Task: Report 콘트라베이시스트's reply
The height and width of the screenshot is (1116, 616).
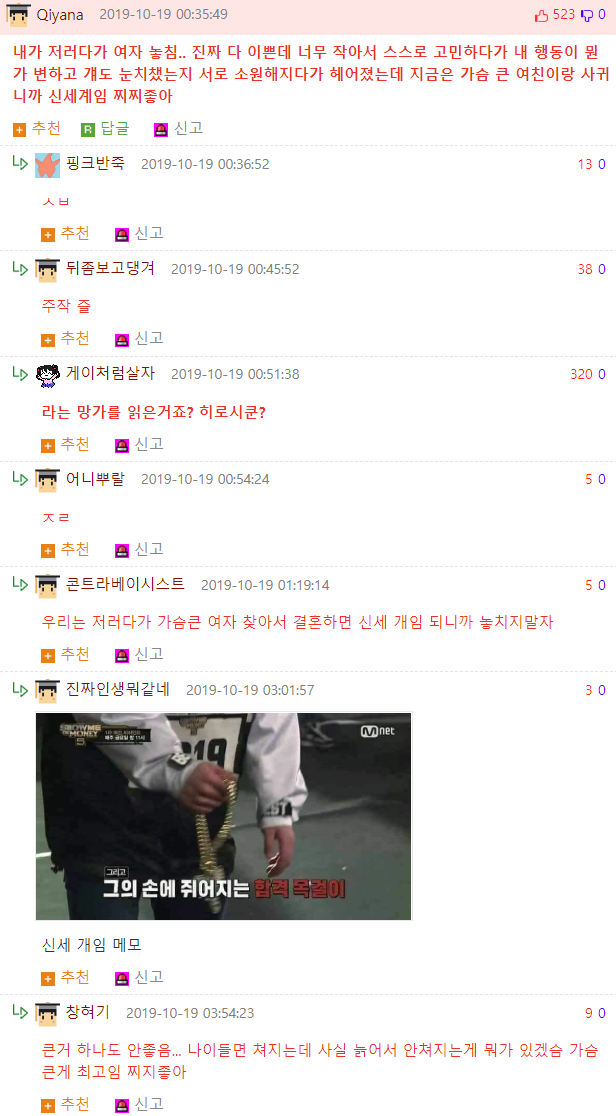Action: [140, 653]
